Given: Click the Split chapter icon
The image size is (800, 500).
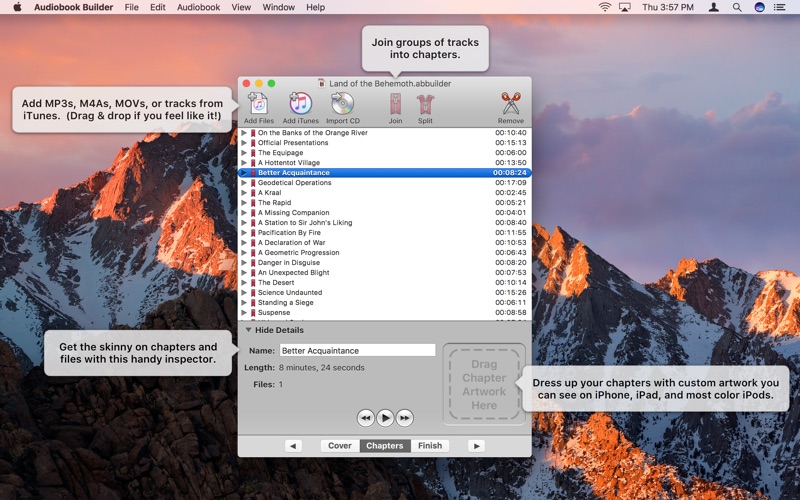Looking at the screenshot, I should click(x=425, y=104).
